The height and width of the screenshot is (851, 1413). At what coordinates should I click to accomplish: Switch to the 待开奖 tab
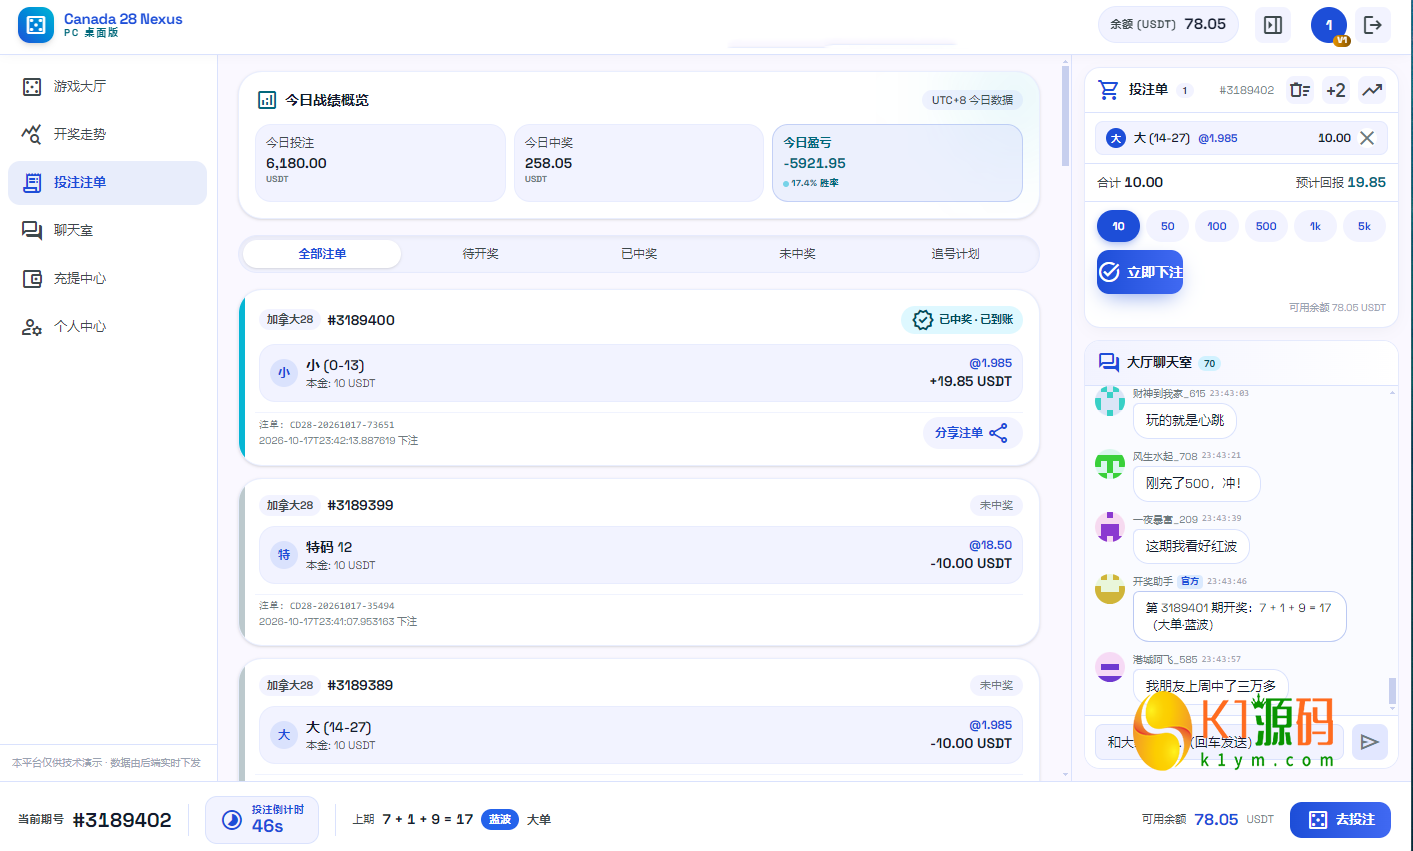tap(480, 254)
